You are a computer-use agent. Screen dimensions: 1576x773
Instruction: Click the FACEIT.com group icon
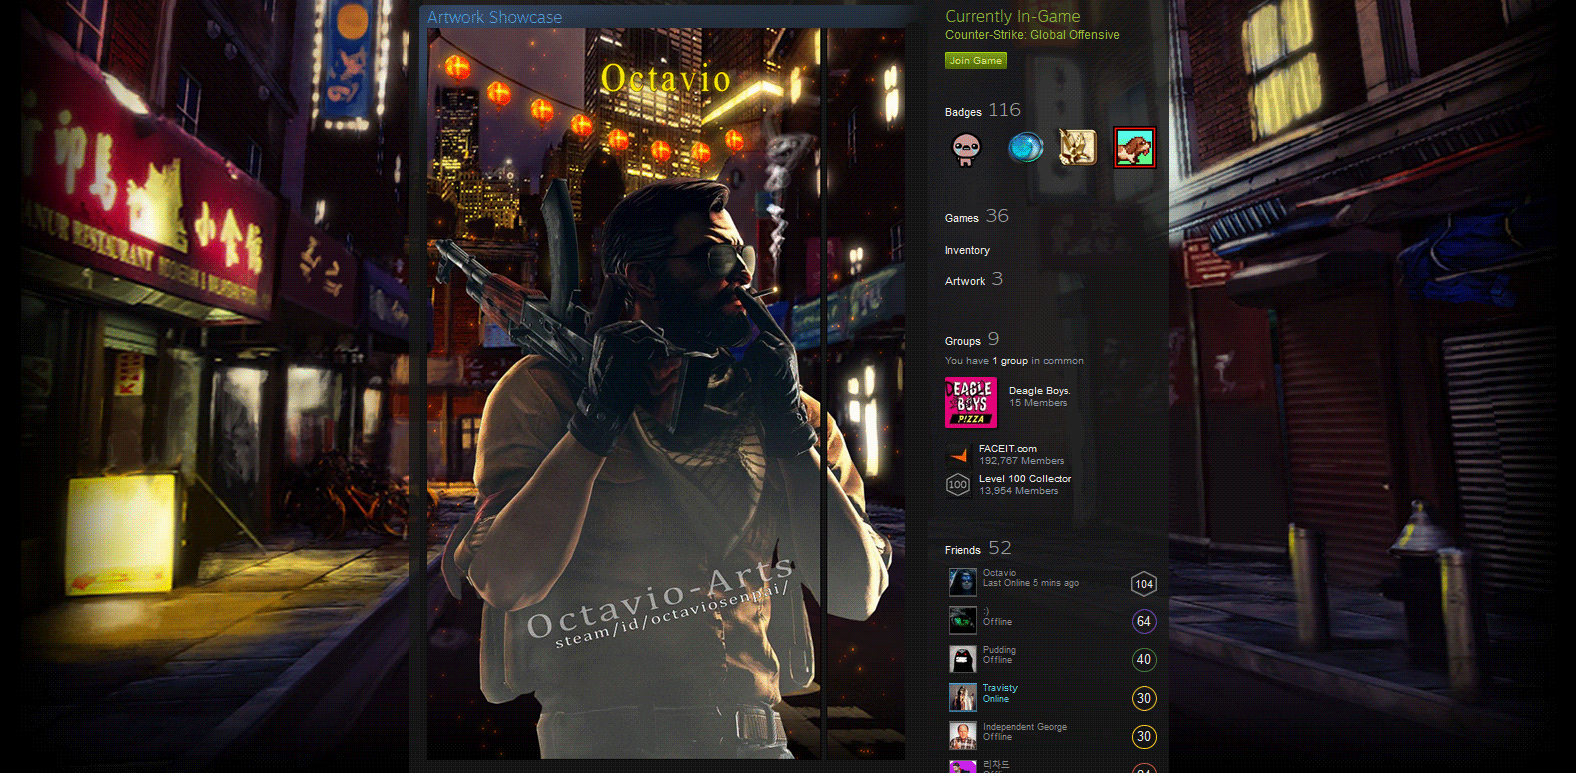pyautogui.click(x=958, y=455)
